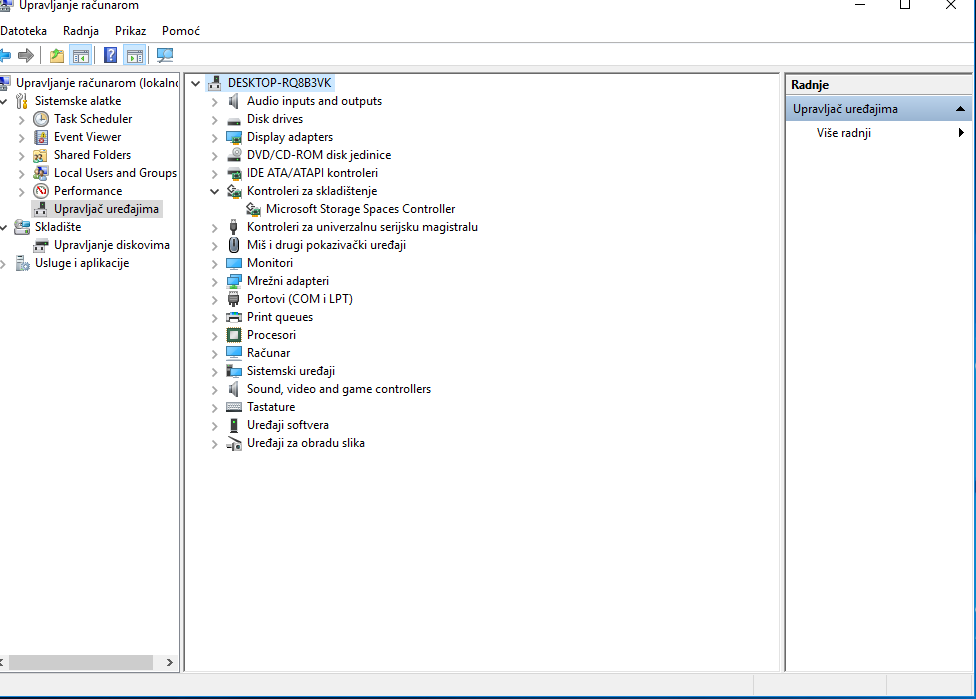The image size is (976, 699).
Task: Expand the Računar node arrow
Action: click(214, 354)
